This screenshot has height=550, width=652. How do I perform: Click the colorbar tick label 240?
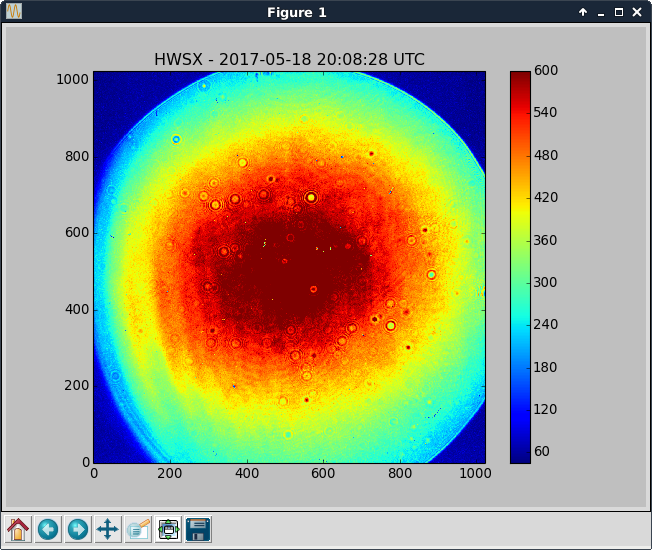pos(546,324)
